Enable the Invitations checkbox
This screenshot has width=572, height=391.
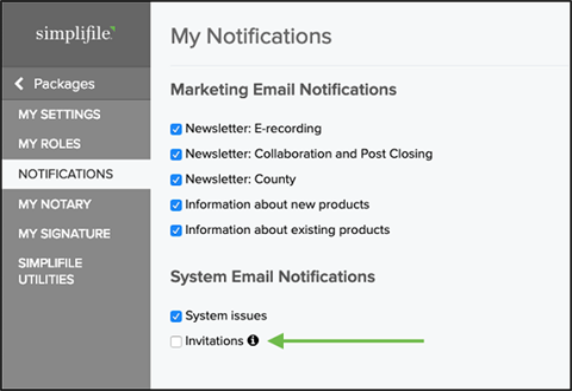pyautogui.click(x=176, y=342)
